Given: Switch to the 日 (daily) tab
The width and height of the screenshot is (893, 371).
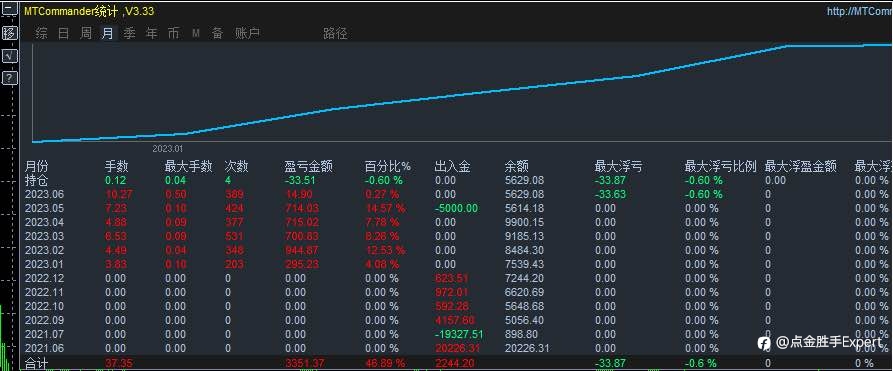Looking at the screenshot, I should point(63,33).
